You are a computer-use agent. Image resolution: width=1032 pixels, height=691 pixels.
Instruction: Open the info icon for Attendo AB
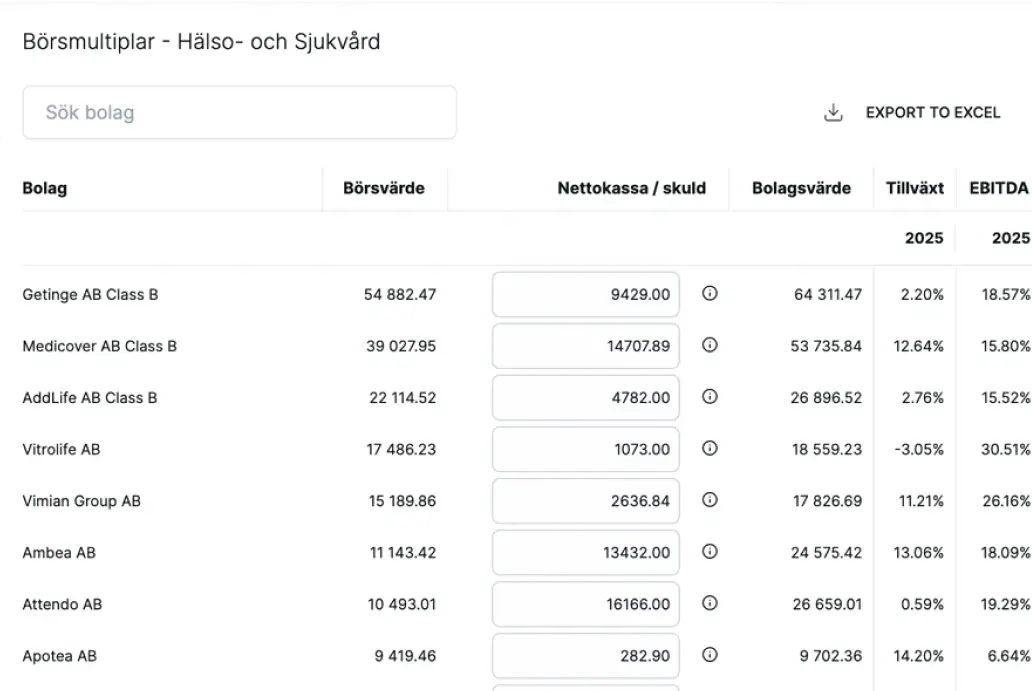pos(710,603)
